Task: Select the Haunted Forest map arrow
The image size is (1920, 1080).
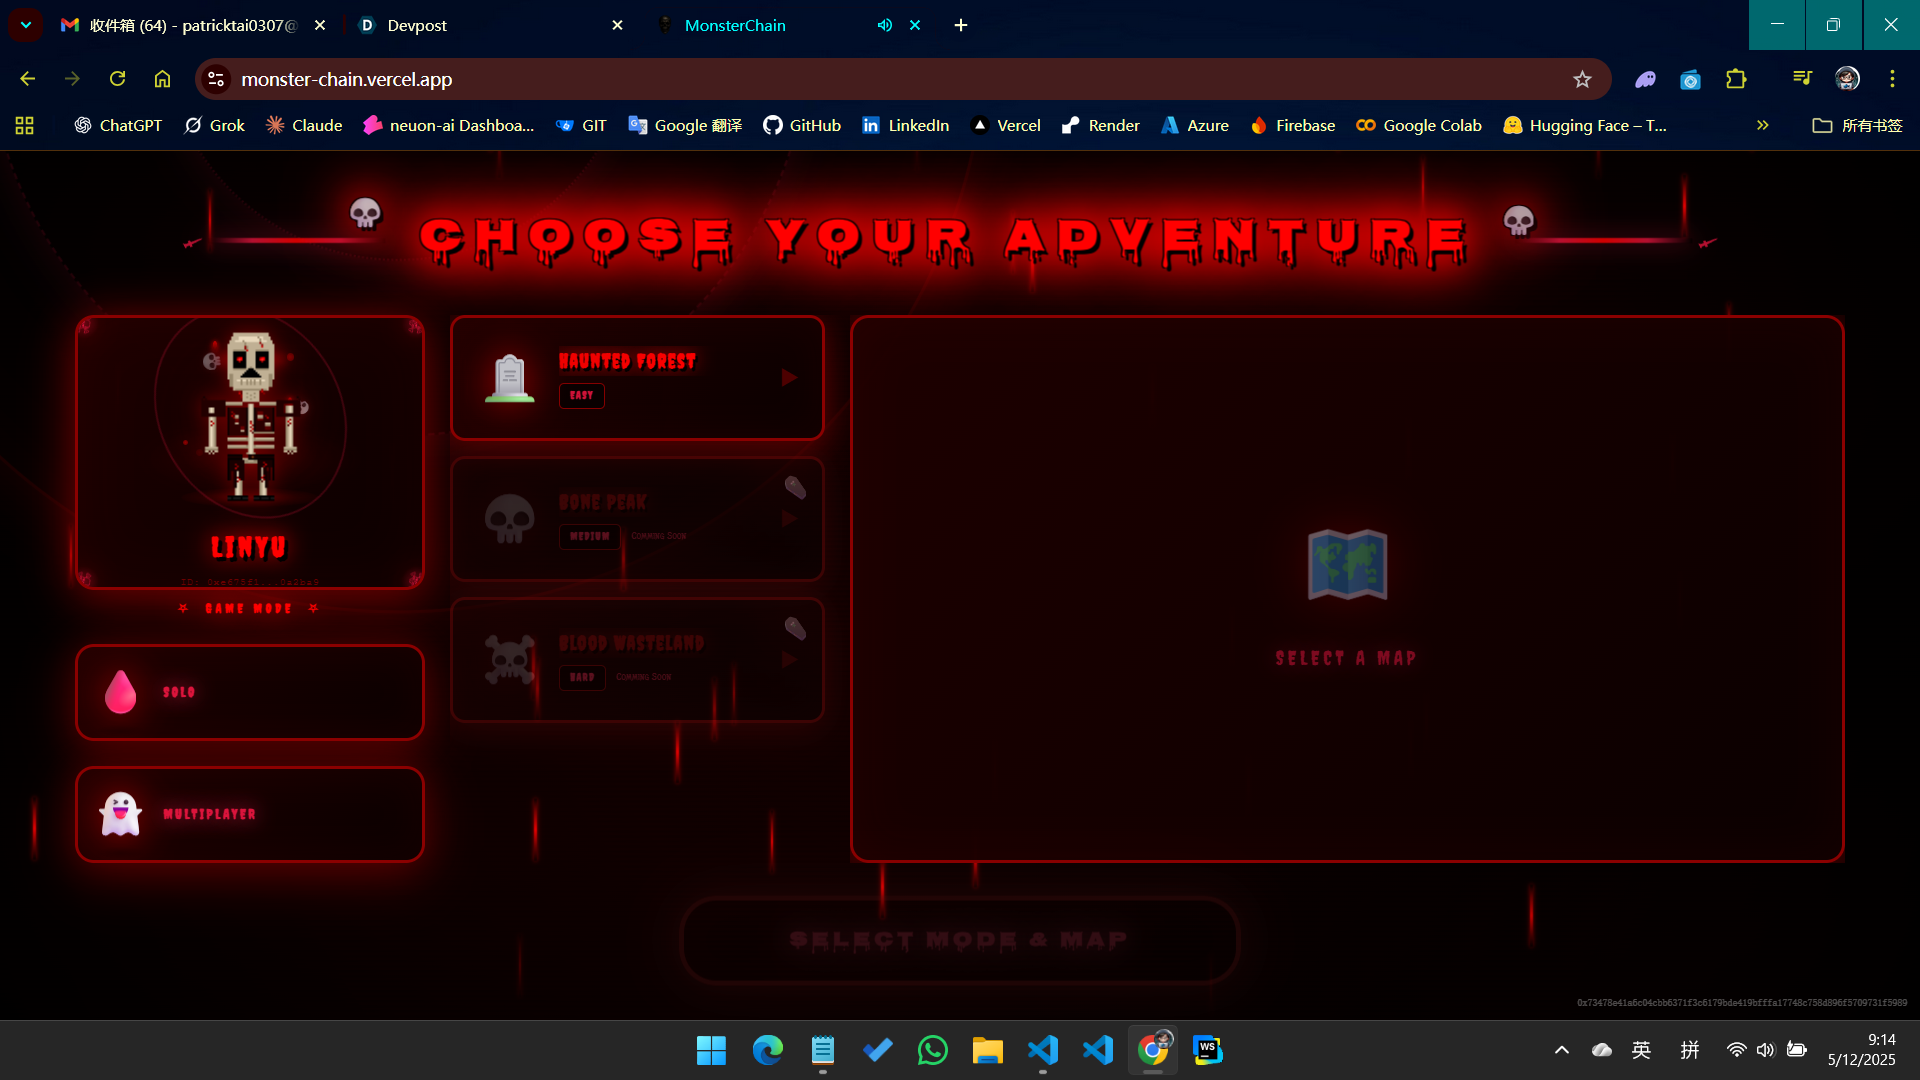Action: (x=789, y=378)
